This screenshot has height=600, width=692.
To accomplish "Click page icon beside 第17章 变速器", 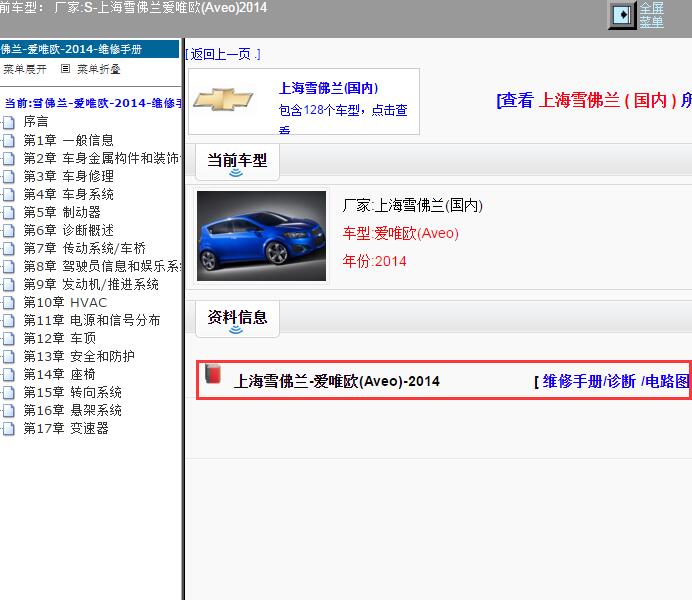I will [9, 429].
